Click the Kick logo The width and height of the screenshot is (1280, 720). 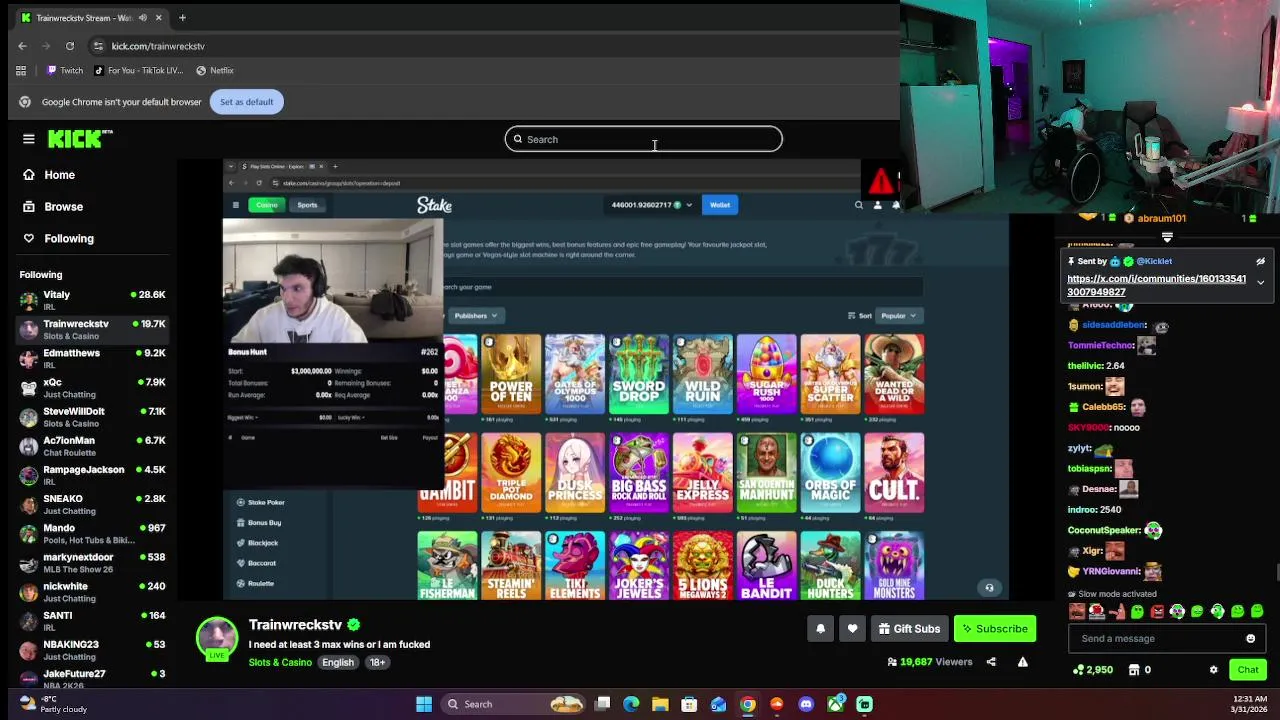tap(80, 139)
